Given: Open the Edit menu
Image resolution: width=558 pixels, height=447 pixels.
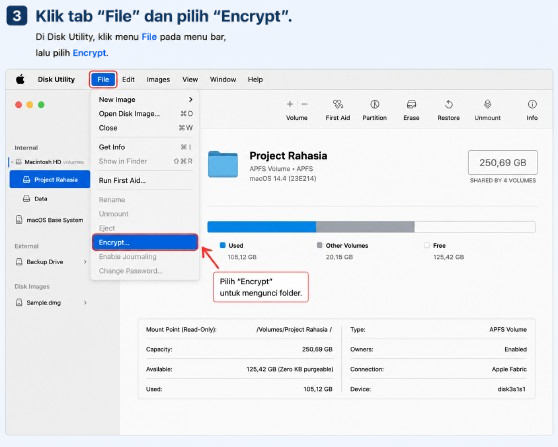Looking at the screenshot, I should (128, 79).
